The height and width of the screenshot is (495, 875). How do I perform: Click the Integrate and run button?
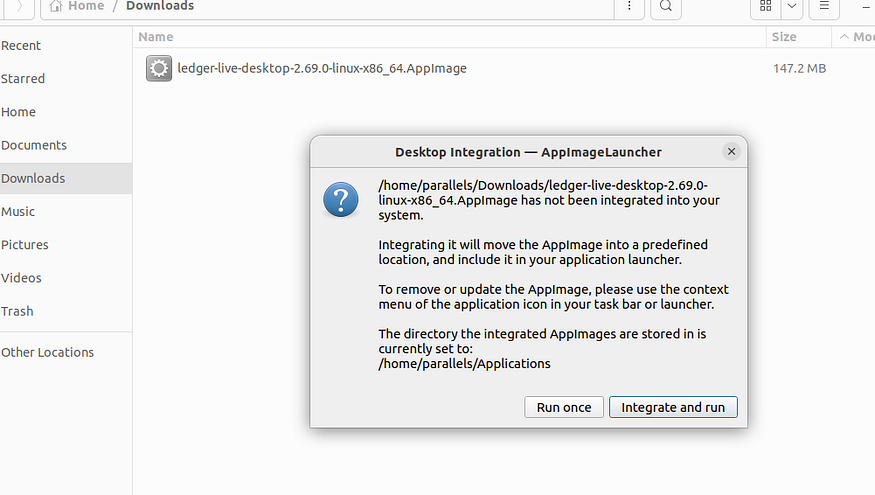pos(673,407)
